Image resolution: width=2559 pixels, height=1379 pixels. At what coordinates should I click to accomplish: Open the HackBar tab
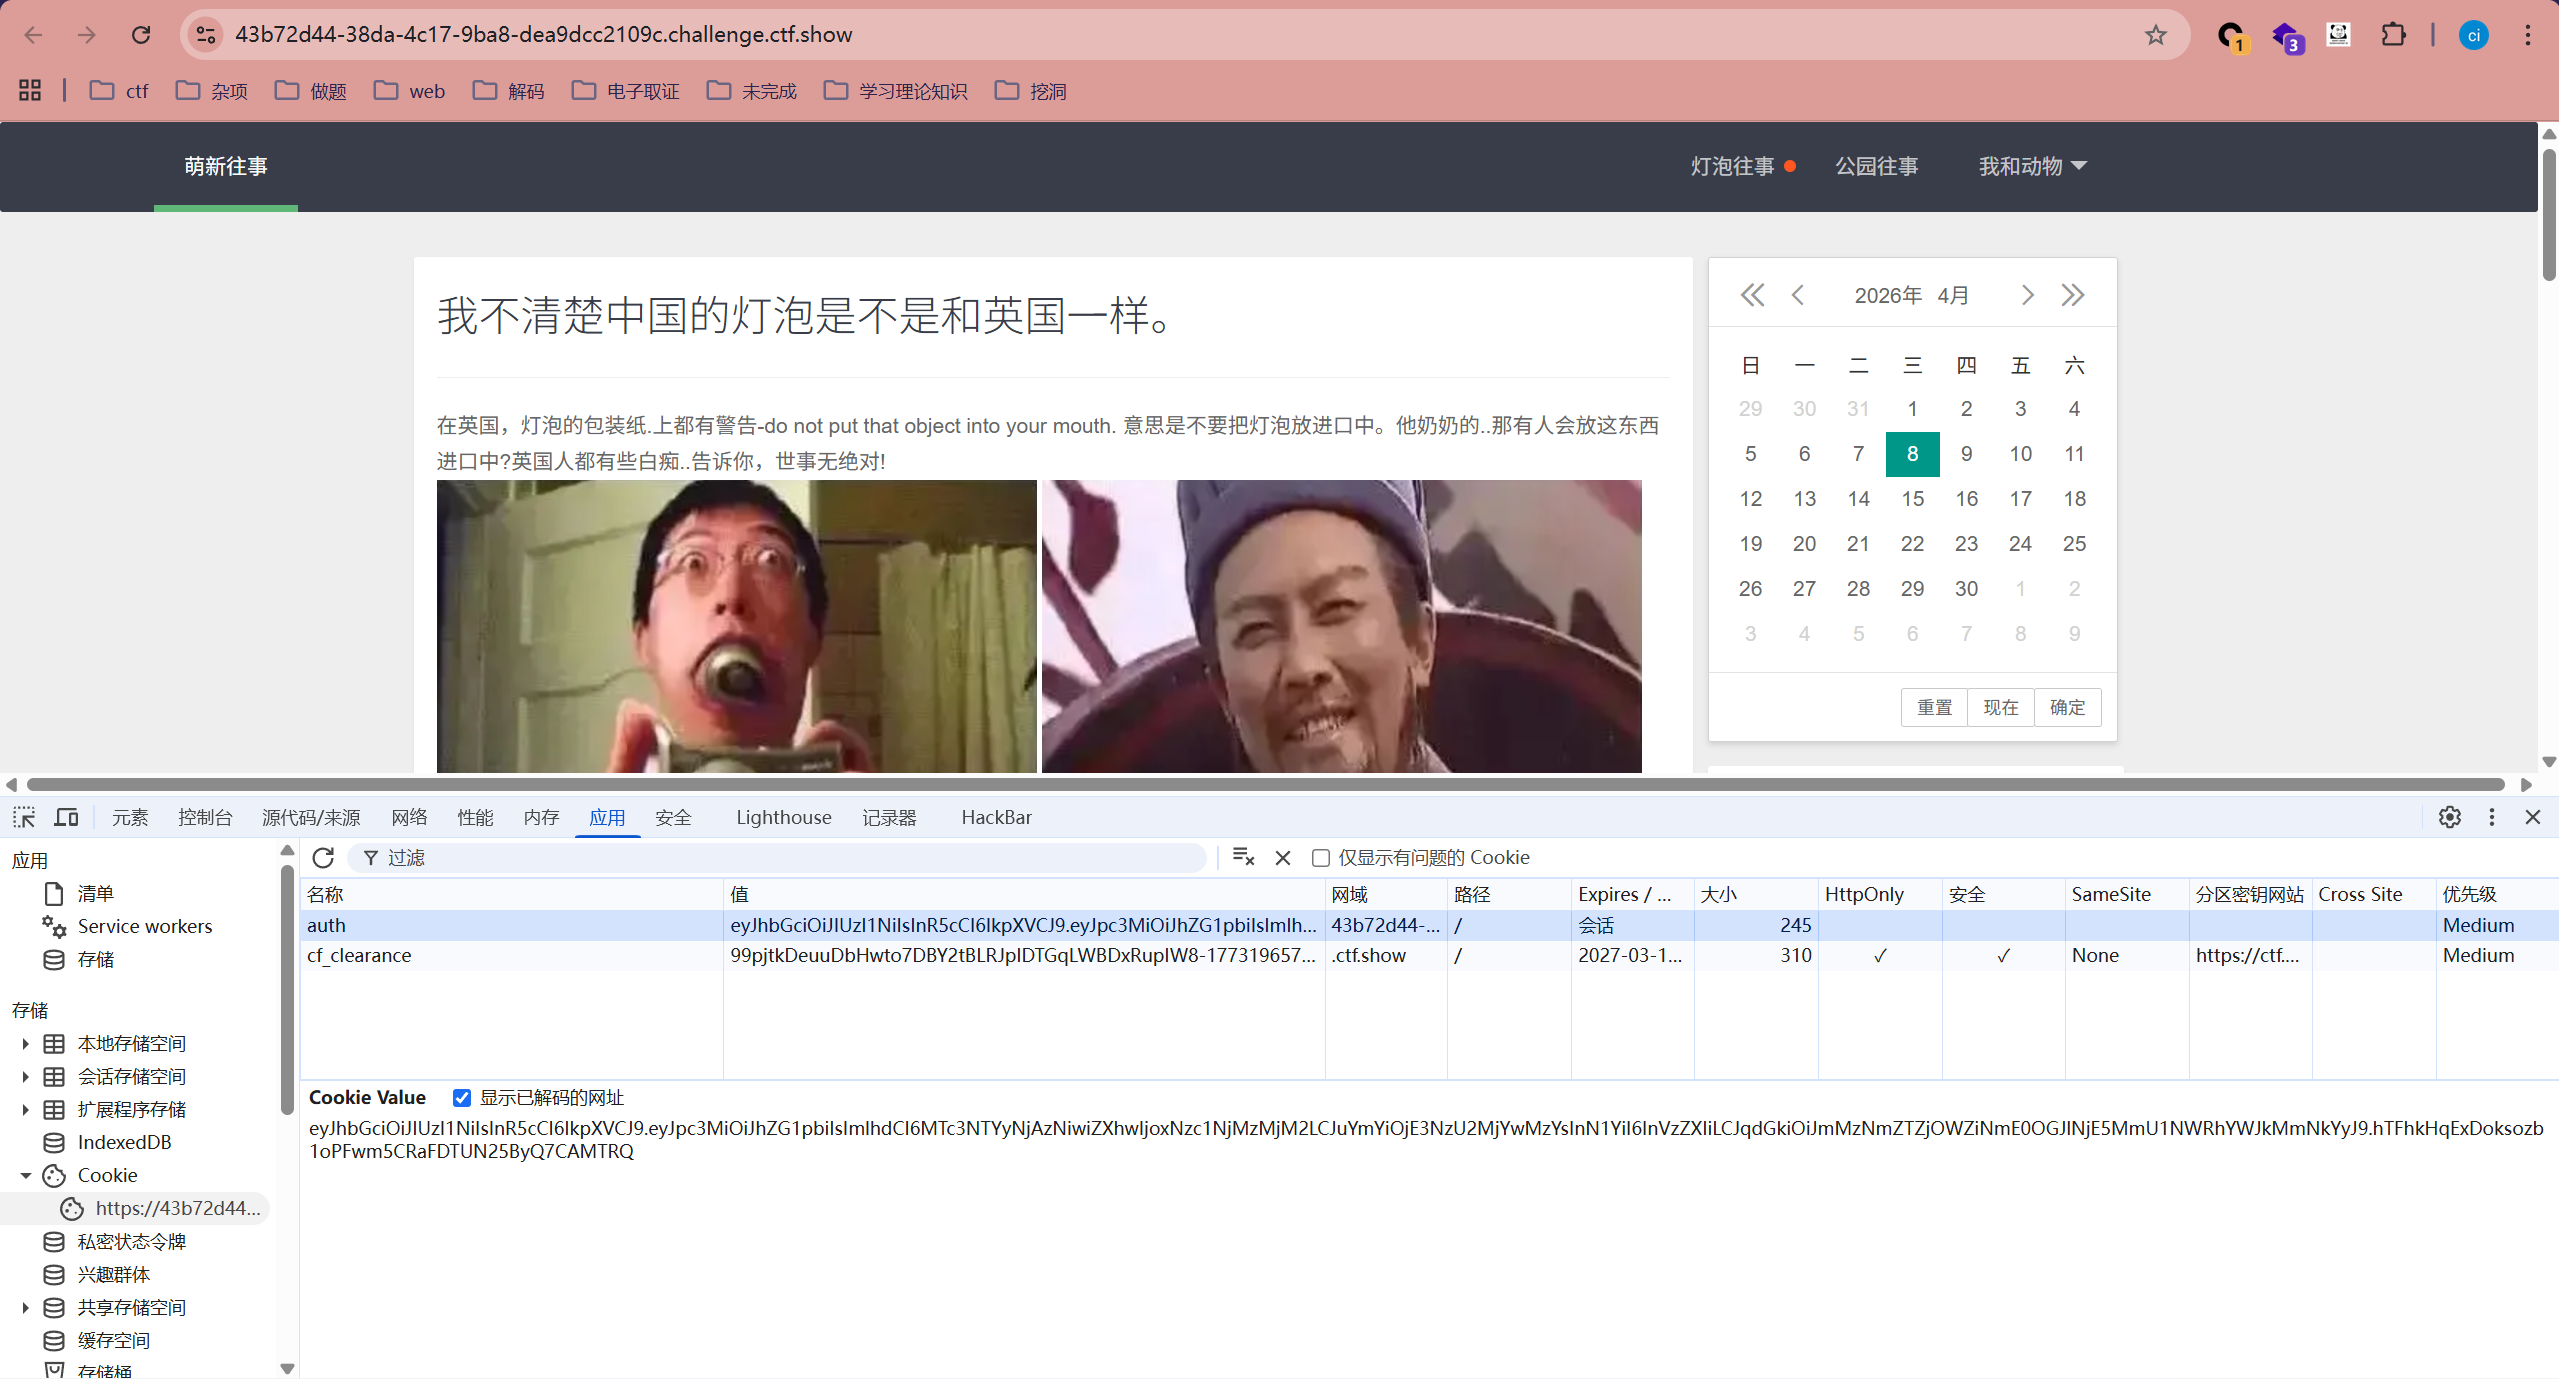pos(996,817)
